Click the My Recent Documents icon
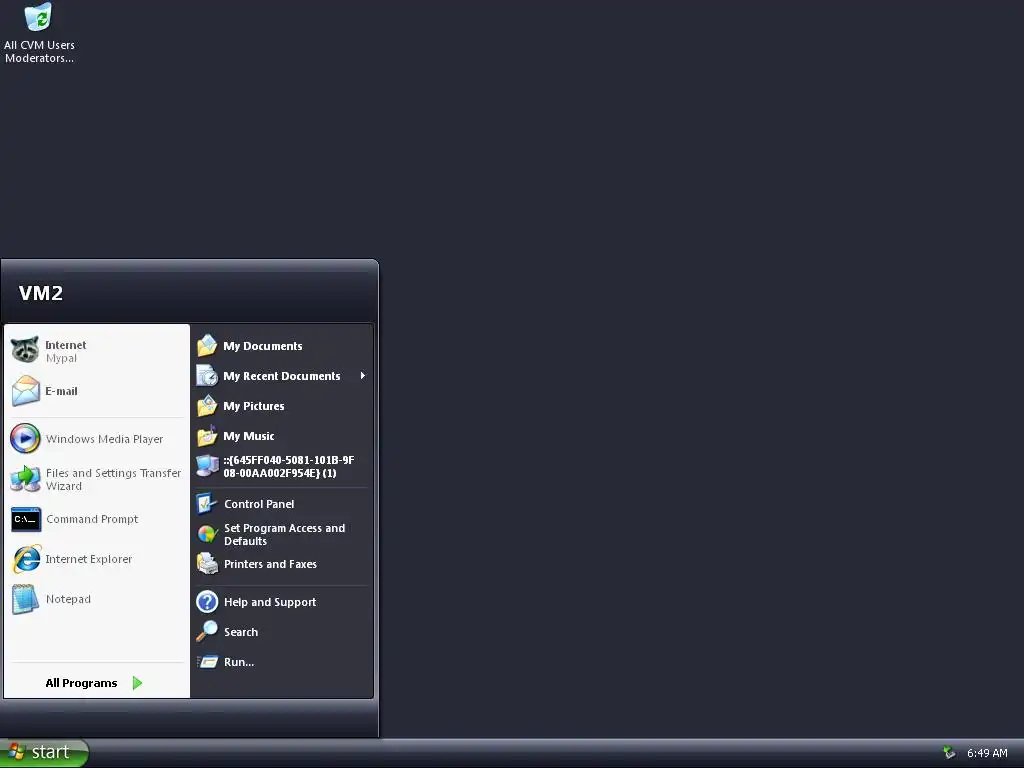1024x768 pixels. coord(207,376)
